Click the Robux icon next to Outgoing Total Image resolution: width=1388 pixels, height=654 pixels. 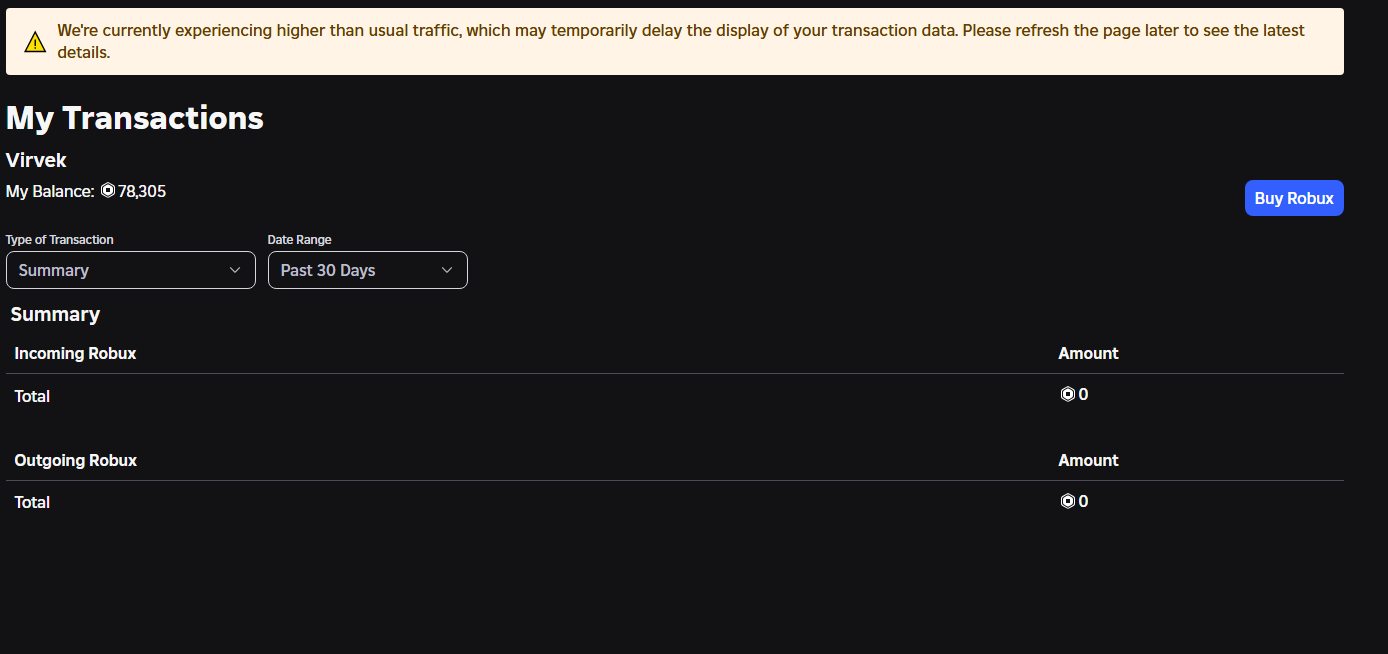coord(1067,500)
